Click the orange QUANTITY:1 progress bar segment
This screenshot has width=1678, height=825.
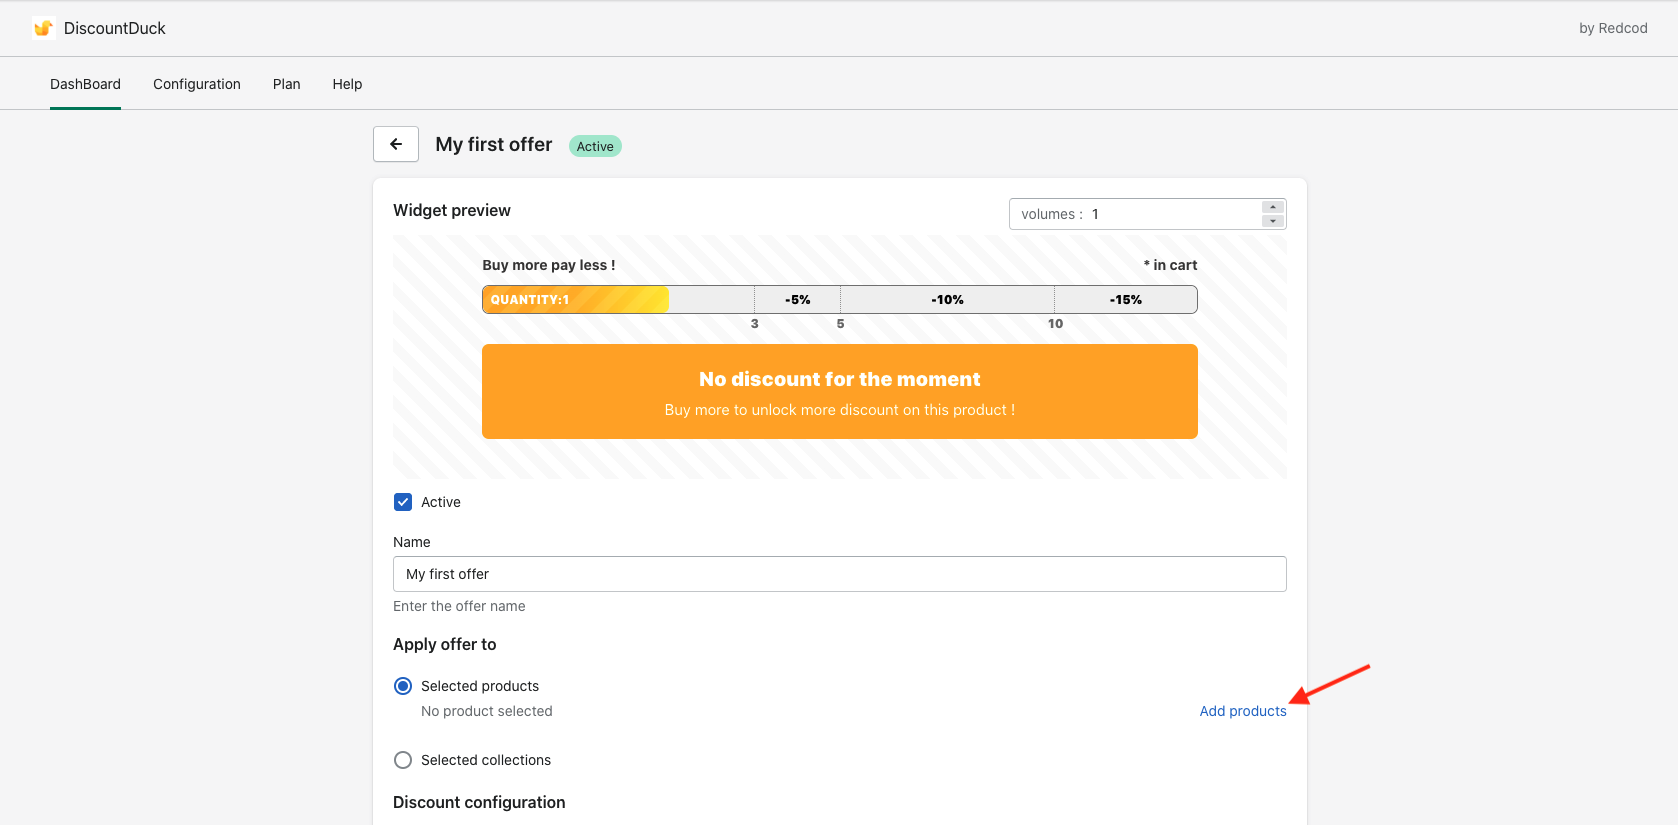575,300
